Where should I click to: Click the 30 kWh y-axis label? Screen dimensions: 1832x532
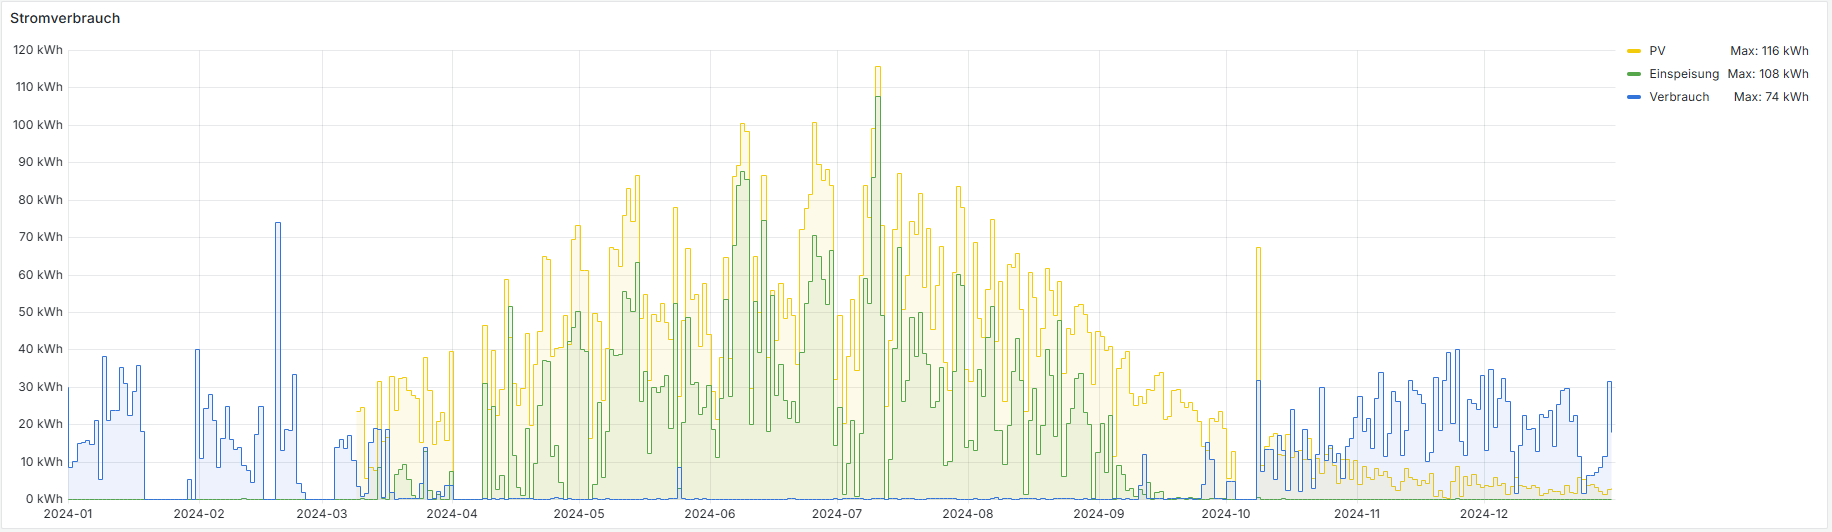pyautogui.click(x=40, y=387)
